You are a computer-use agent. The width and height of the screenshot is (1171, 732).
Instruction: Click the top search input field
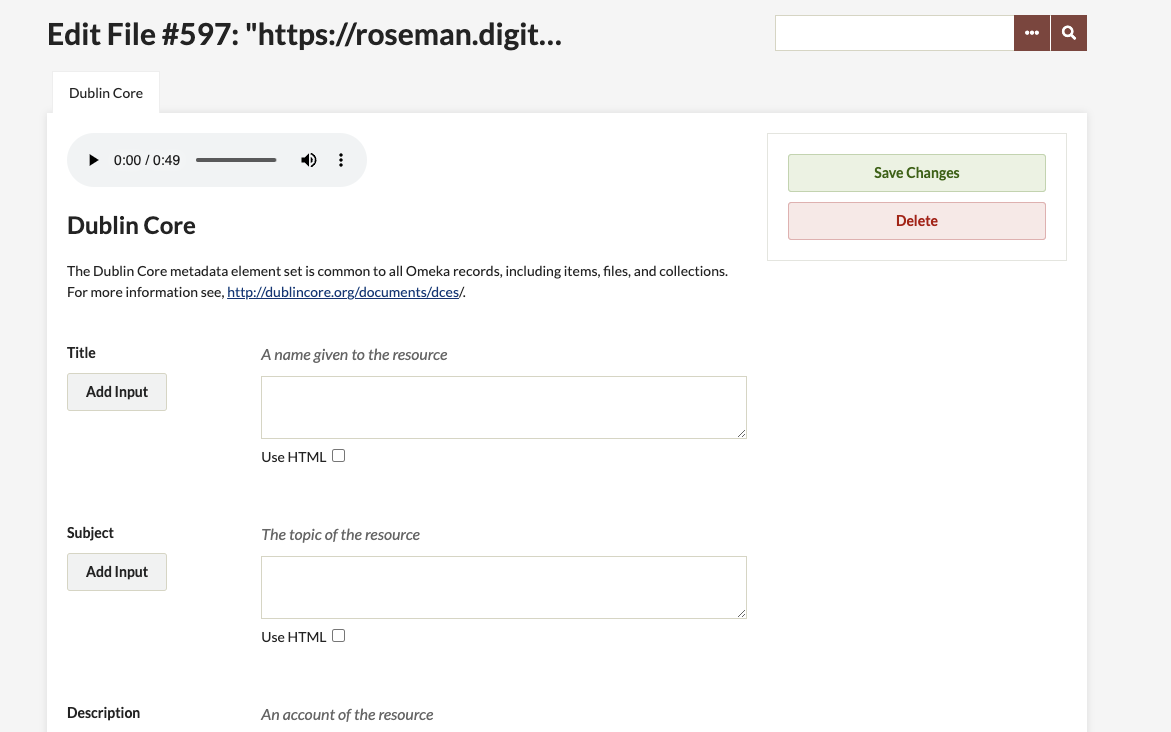pos(894,33)
